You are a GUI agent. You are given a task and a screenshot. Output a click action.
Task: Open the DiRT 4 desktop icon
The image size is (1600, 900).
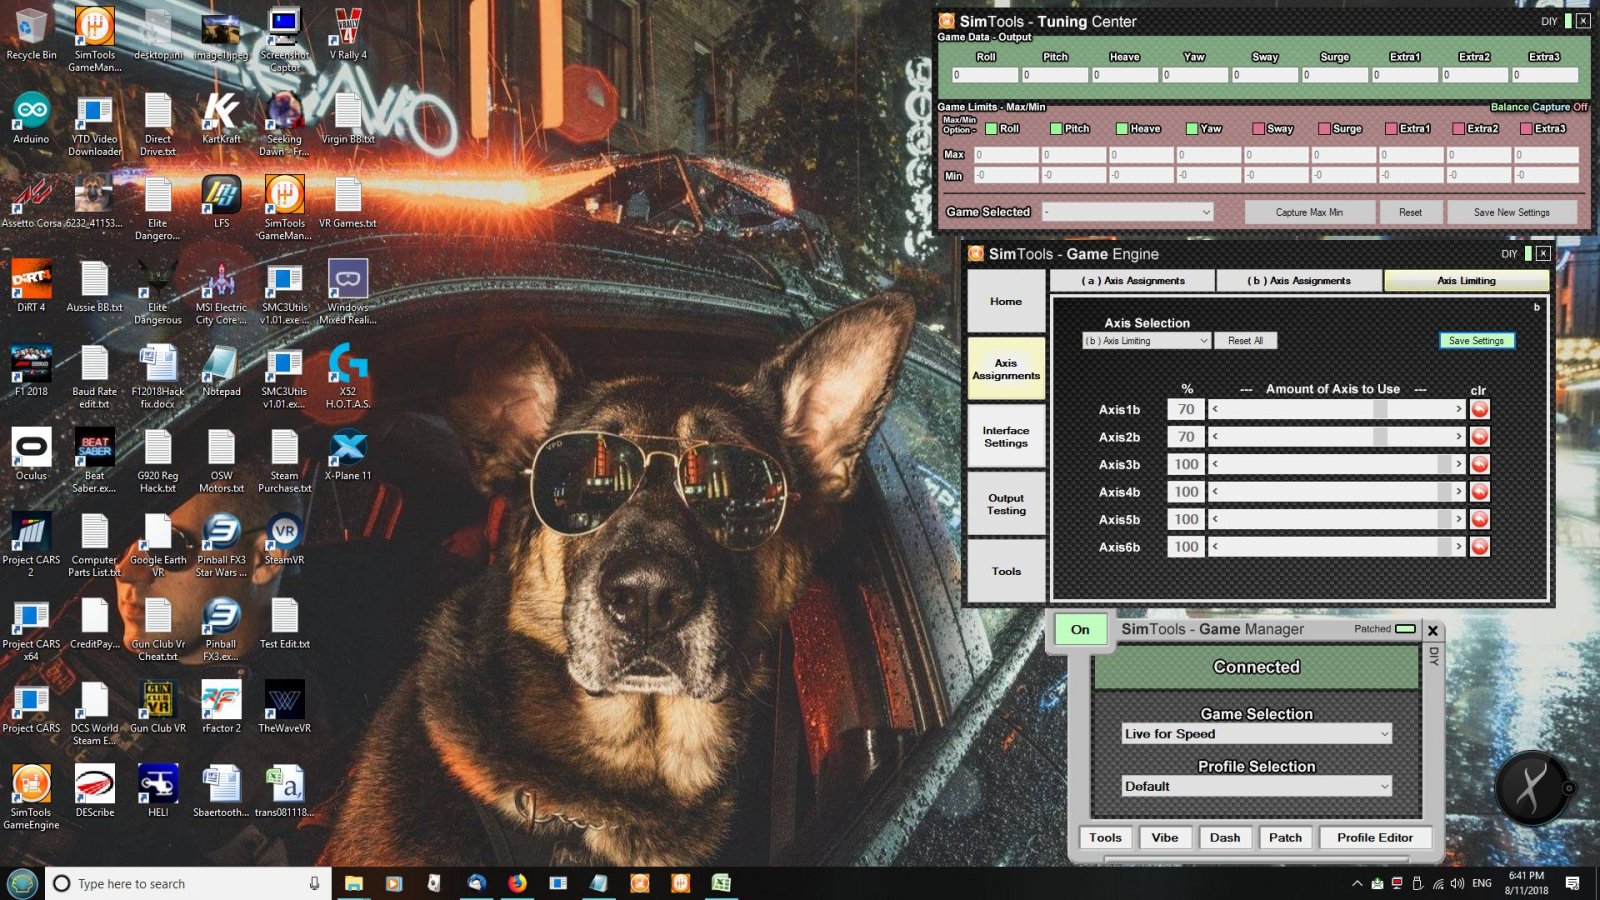click(31, 287)
